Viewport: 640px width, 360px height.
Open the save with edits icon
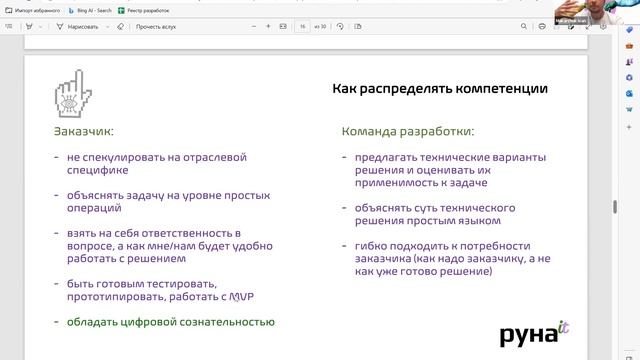571,27
